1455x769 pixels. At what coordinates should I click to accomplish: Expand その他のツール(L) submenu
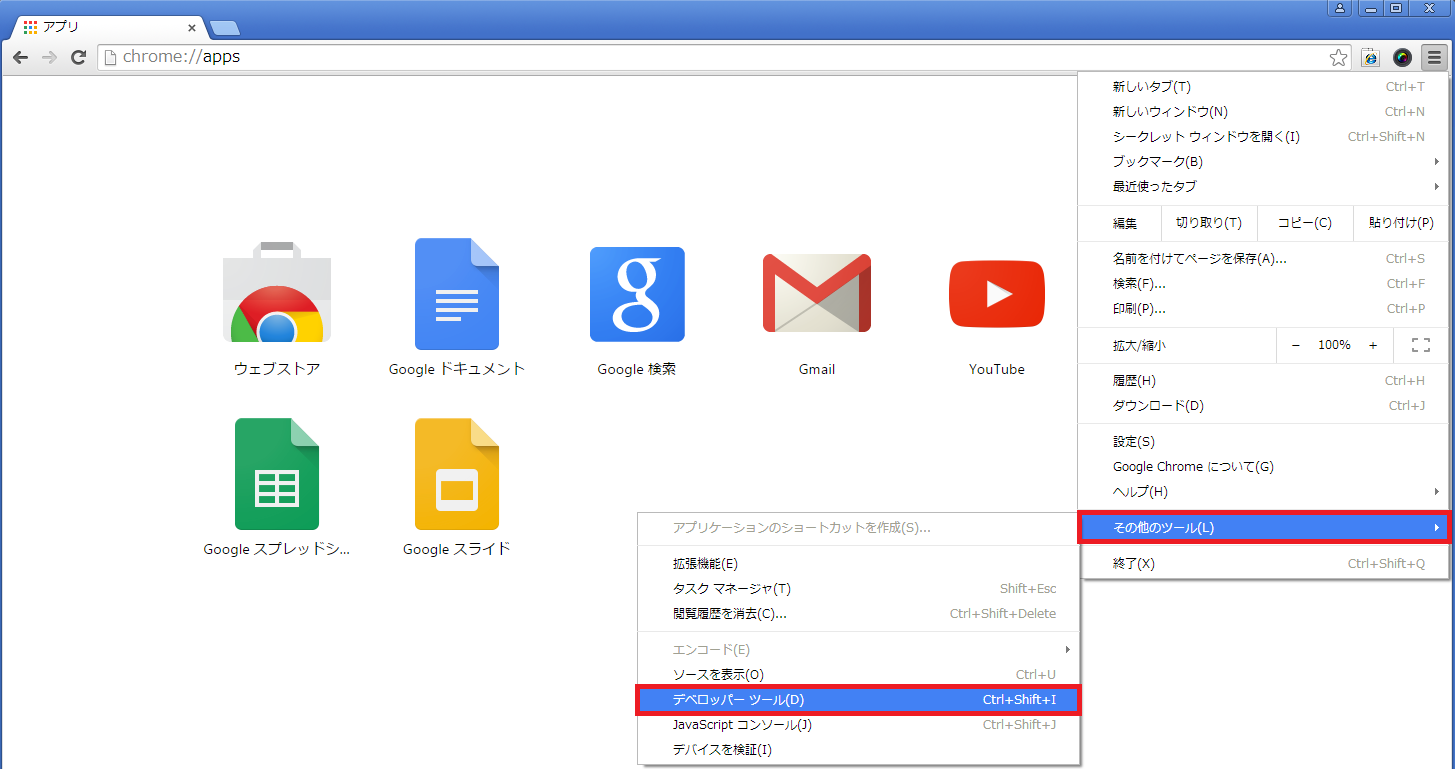[1264, 528]
